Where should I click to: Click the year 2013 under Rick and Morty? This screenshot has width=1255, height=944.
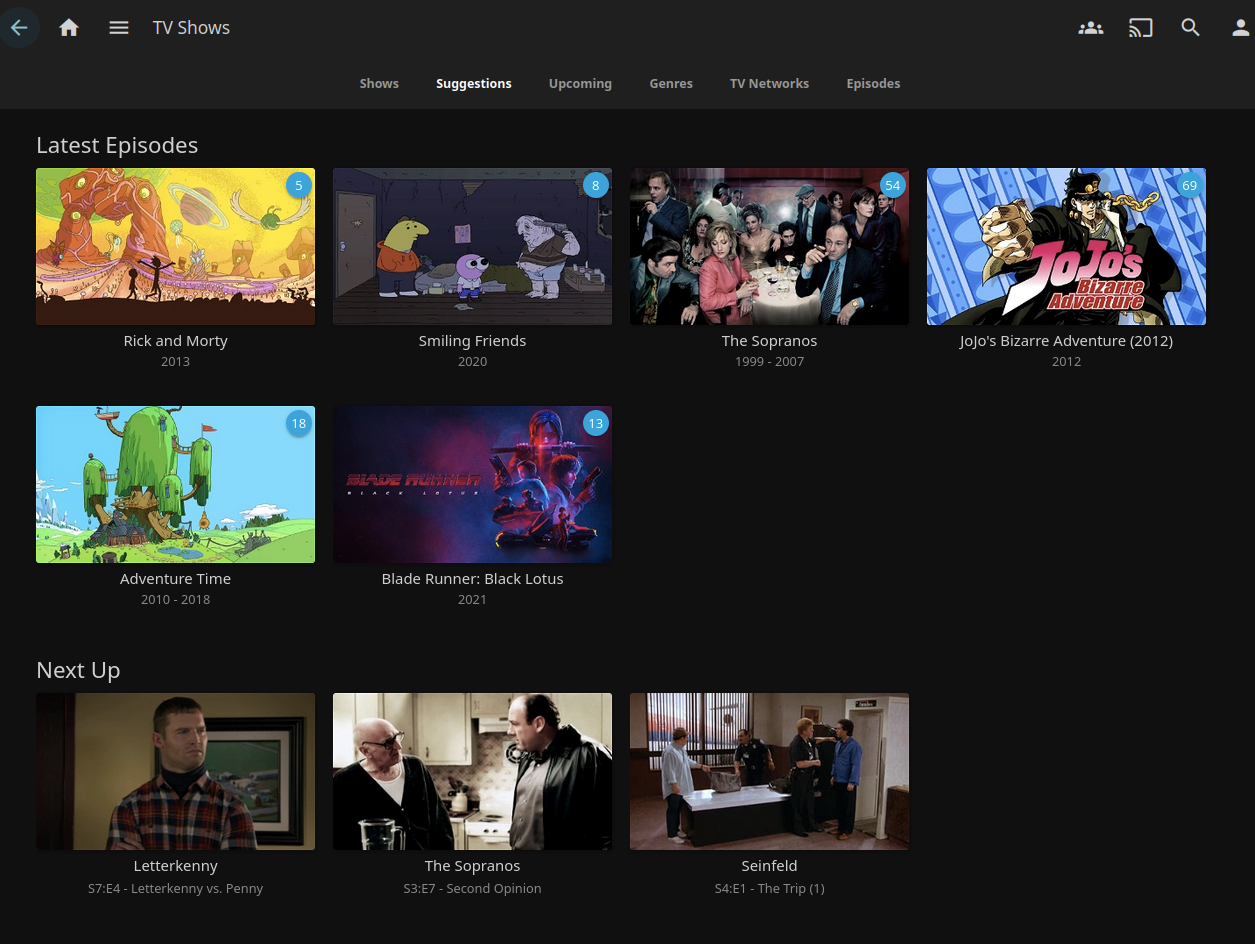click(175, 362)
